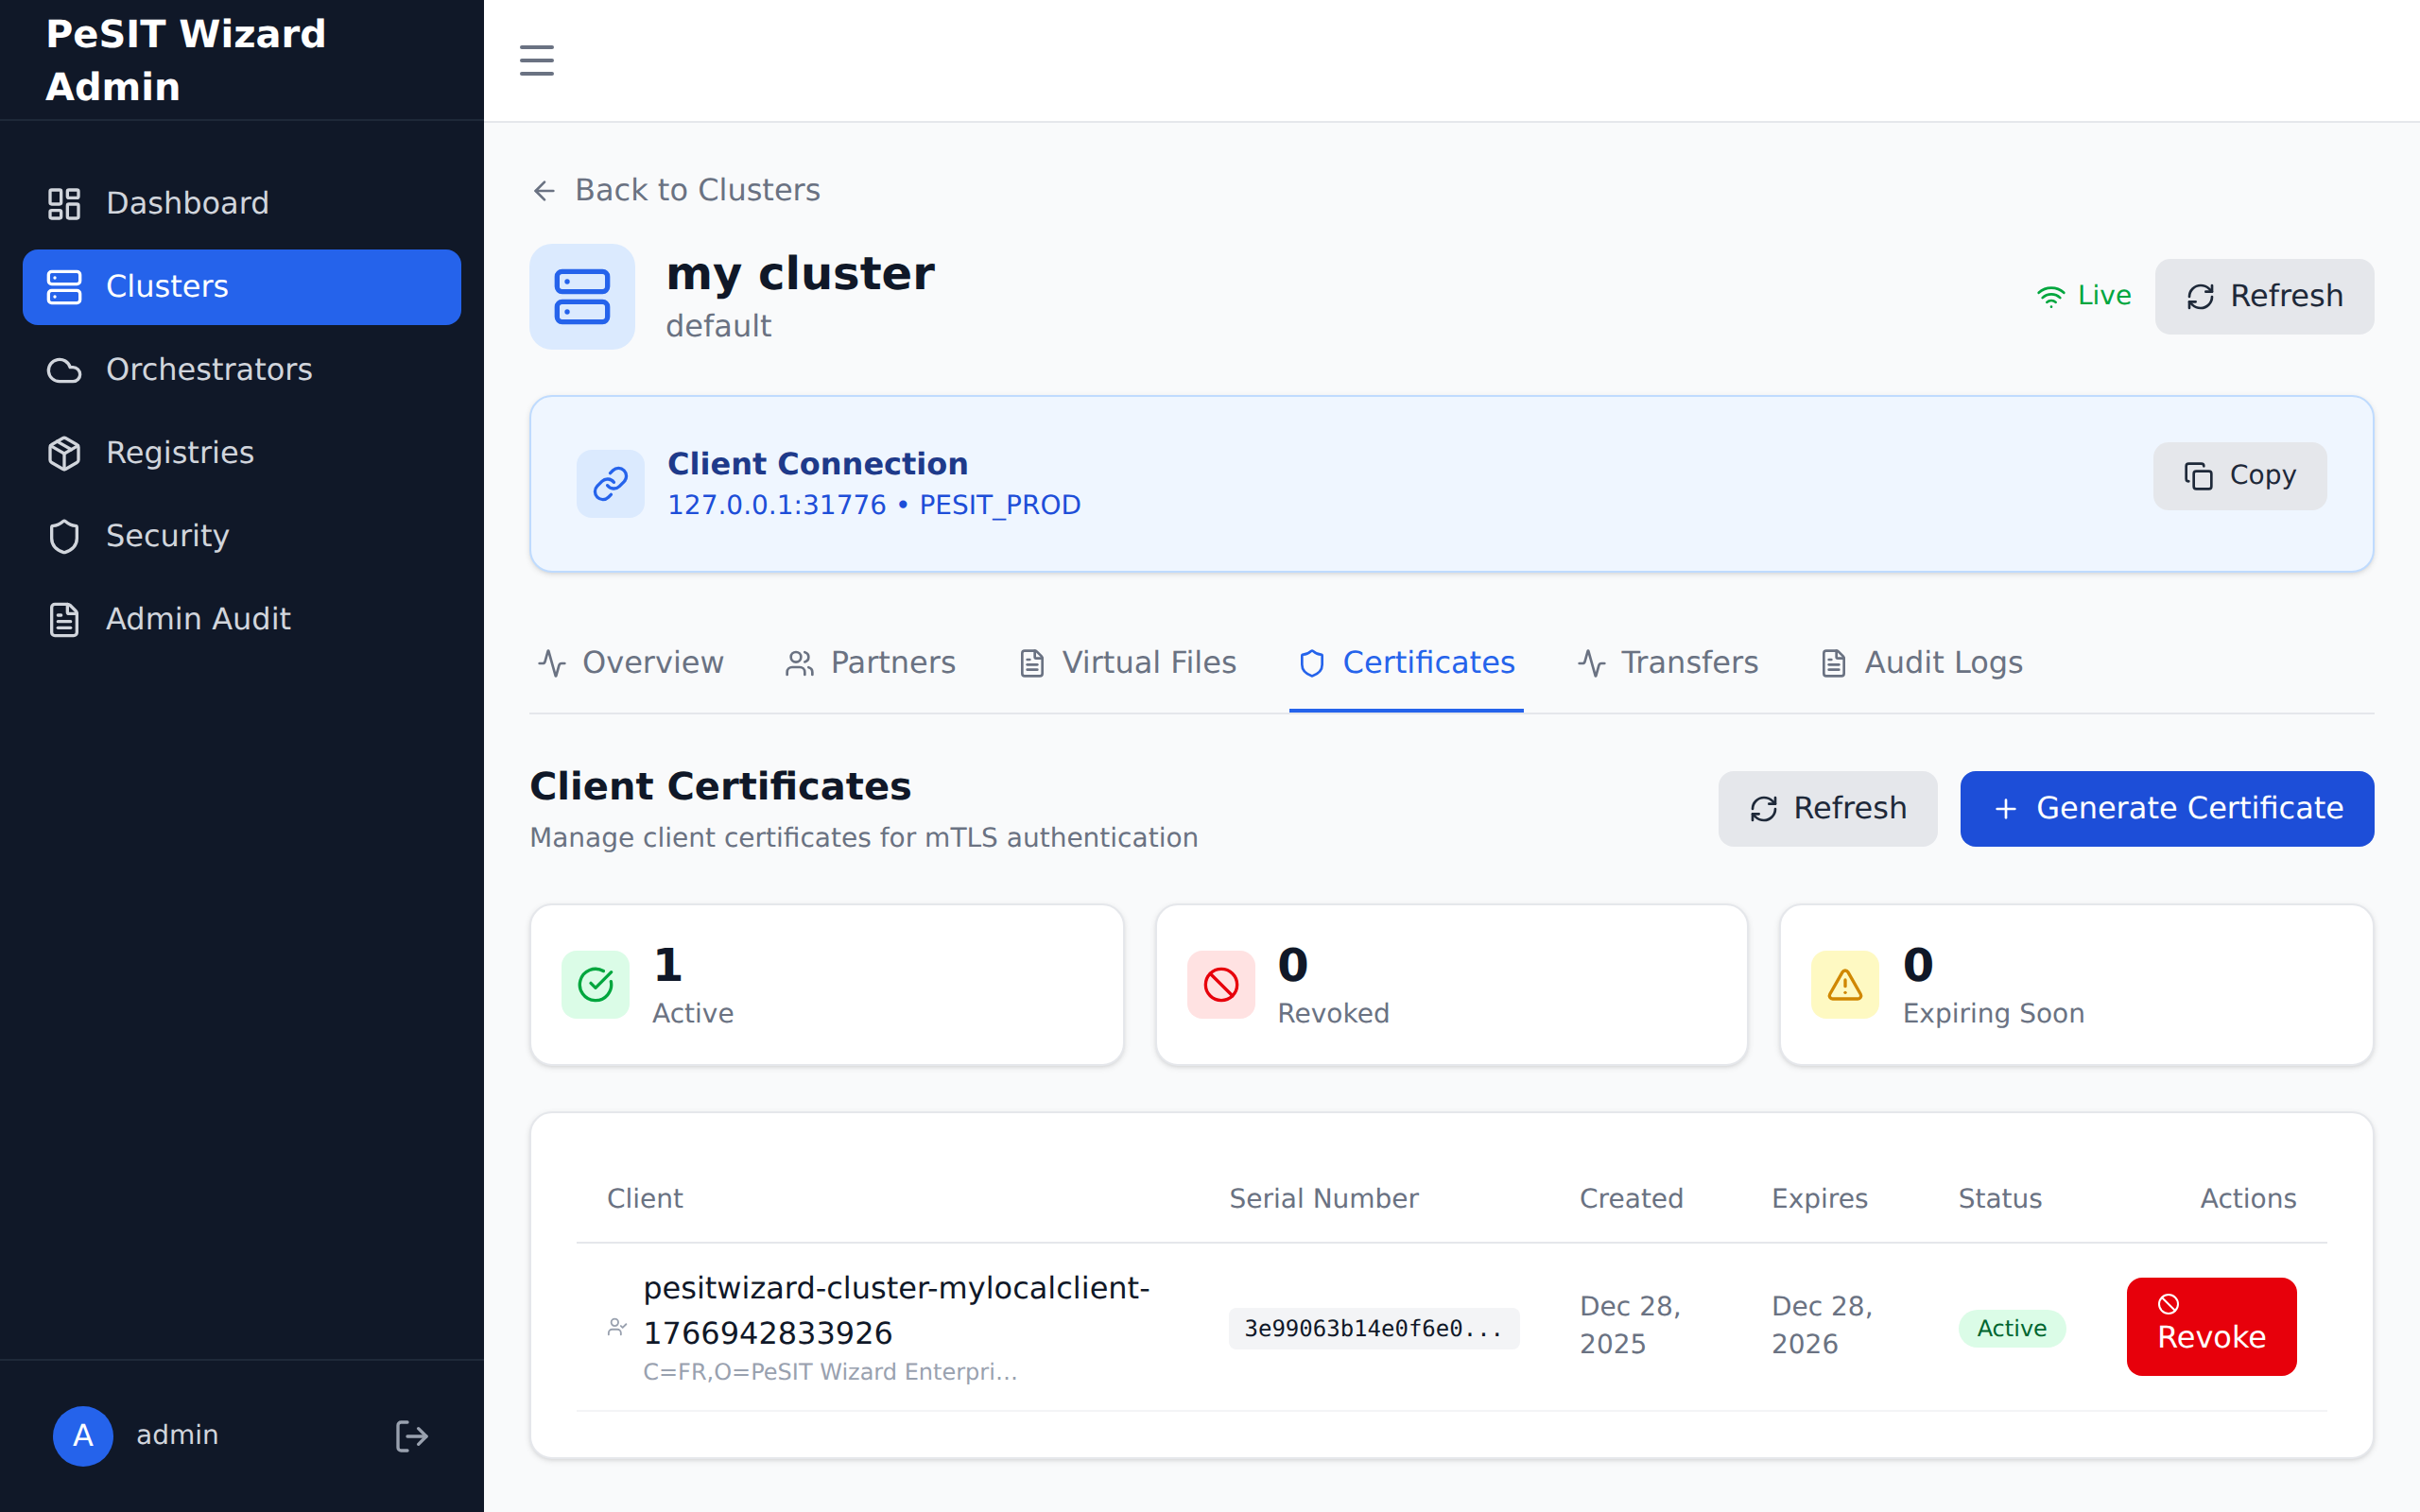Click the cluster server icon beside my cluster
This screenshot has width=2420, height=1512.
coord(582,296)
